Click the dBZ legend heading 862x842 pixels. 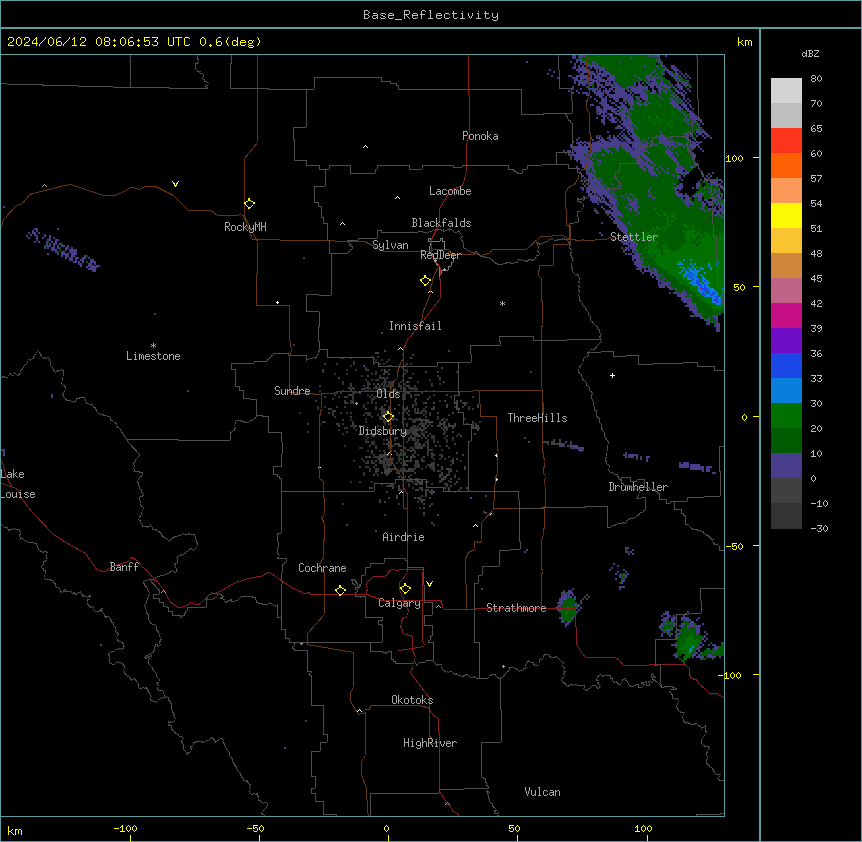pyautogui.click(x=810, y=53)
